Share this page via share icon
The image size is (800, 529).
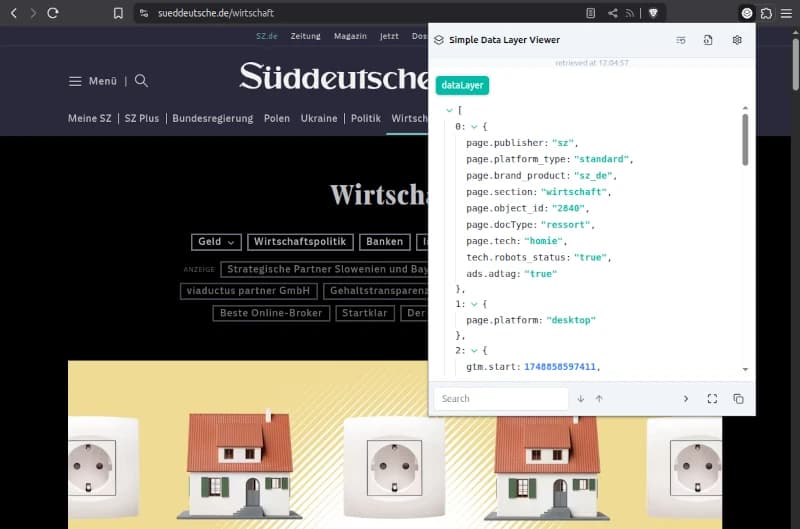613,13
